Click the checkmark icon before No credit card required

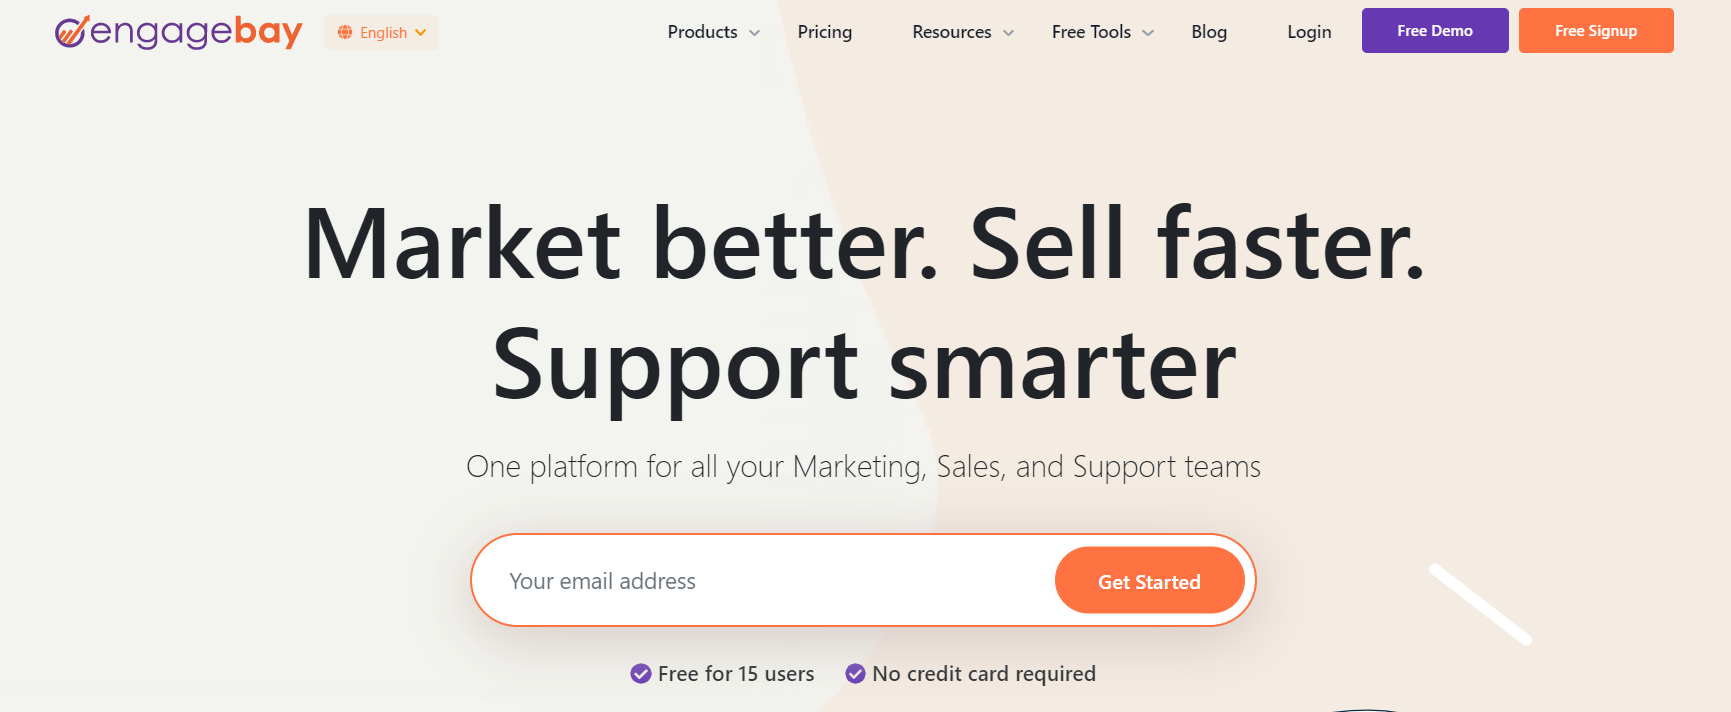click(x=855, y=674)
